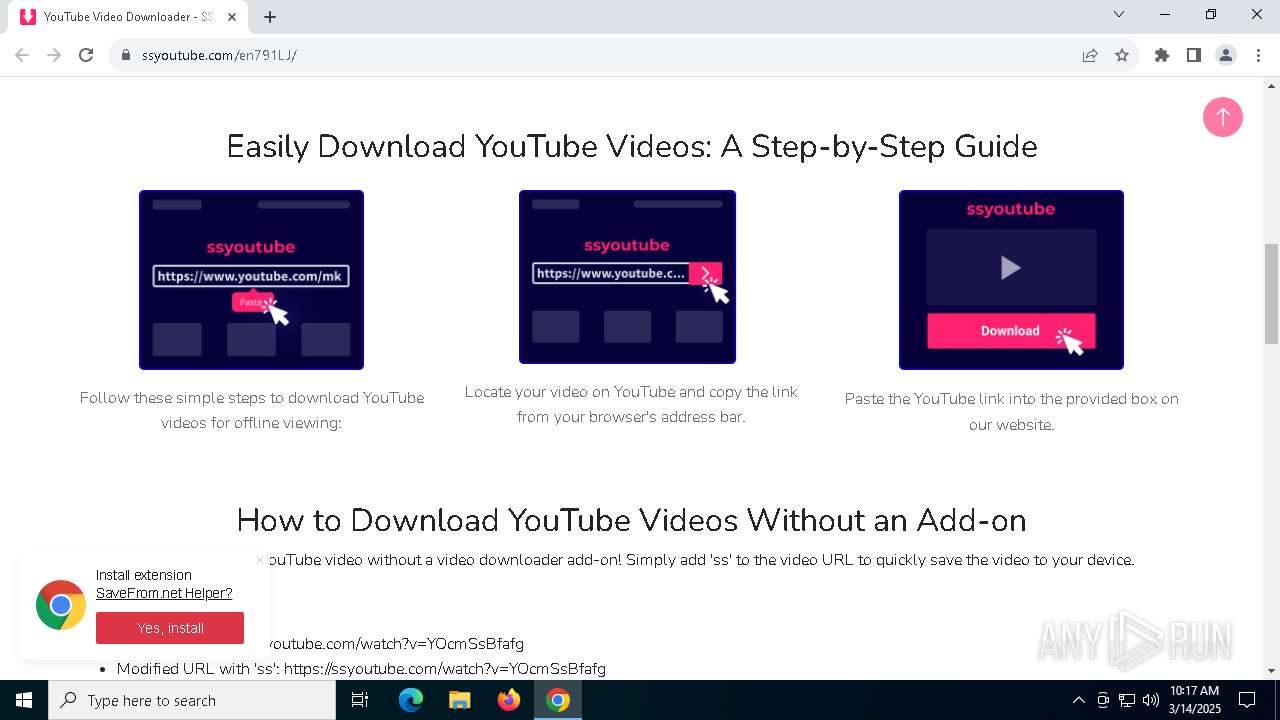Image resolution: width=1280 pixels, height=720 pixels.
Task: Click the 'Yes, install' button
Action: [x=170, y=628]
